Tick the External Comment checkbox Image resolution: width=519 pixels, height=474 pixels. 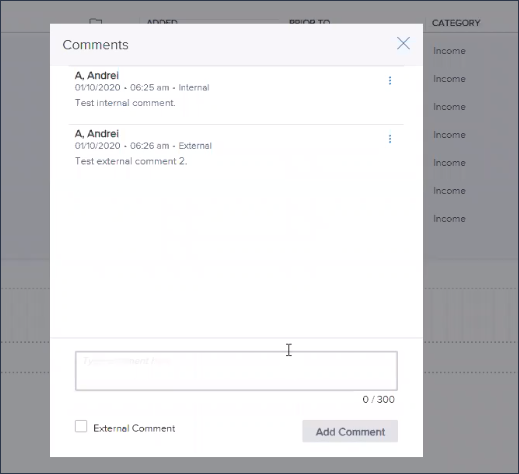81,426
